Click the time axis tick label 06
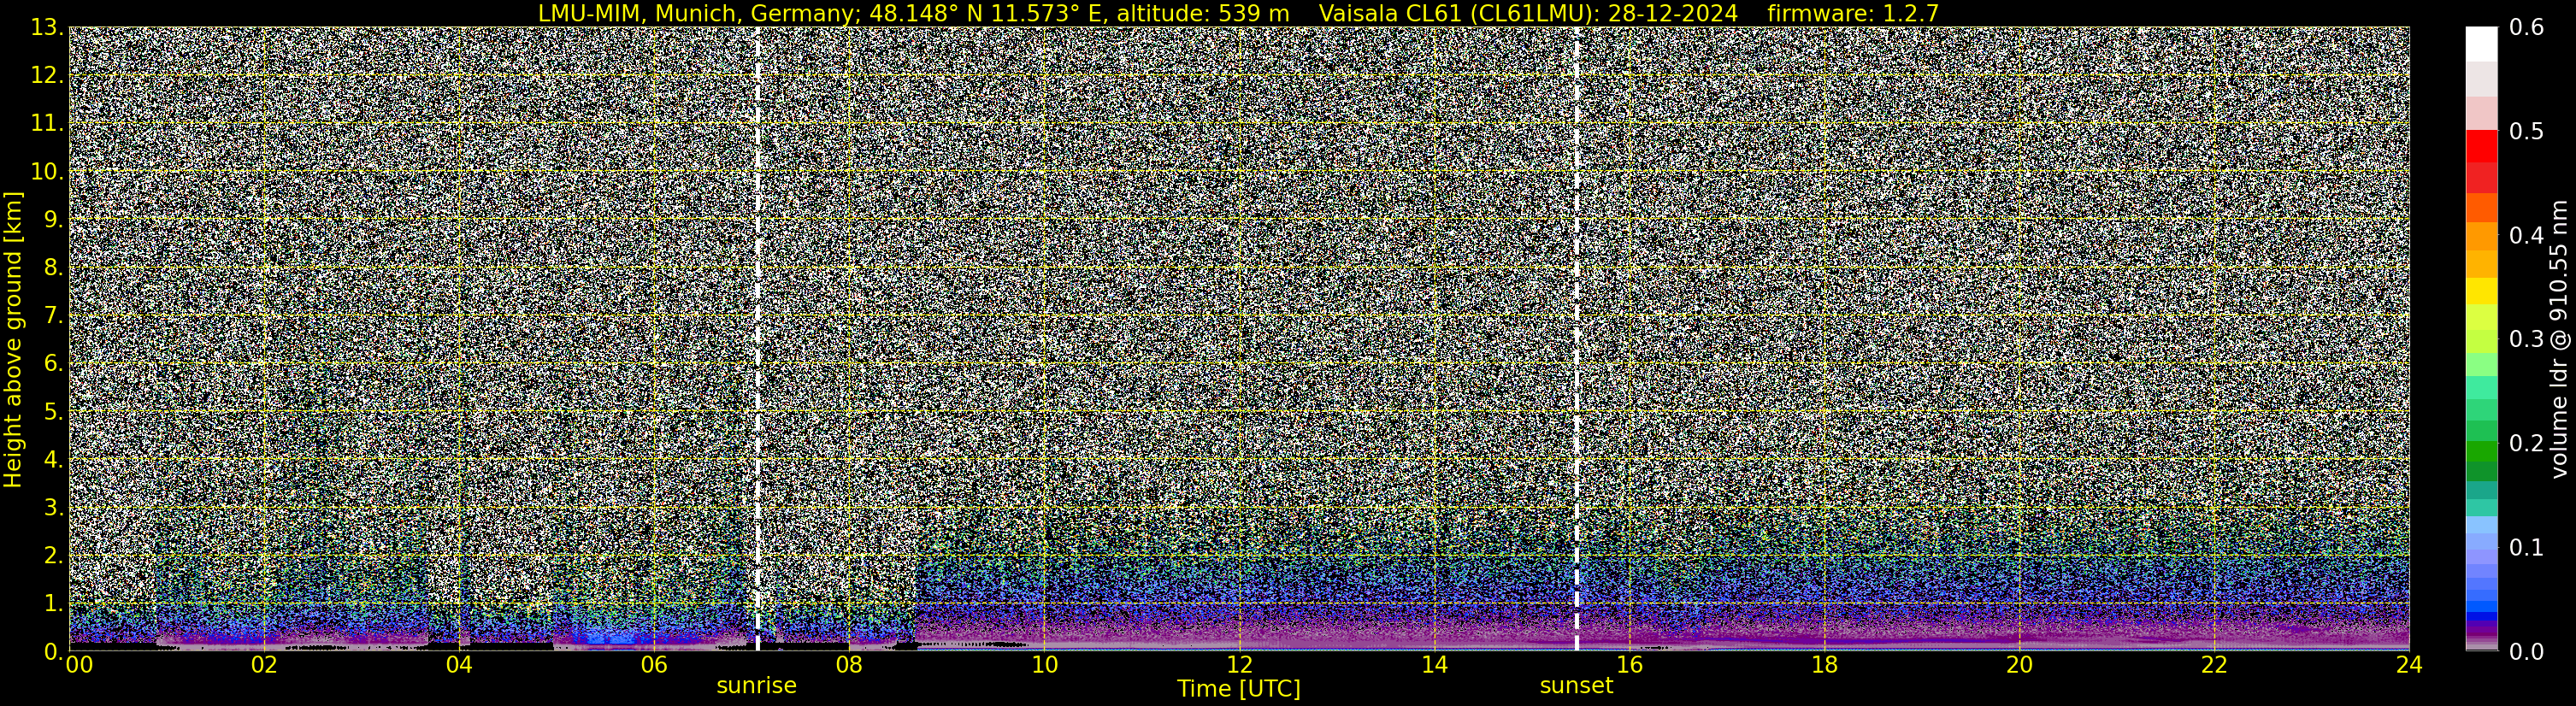The image size is (2576, 706). 654,666
